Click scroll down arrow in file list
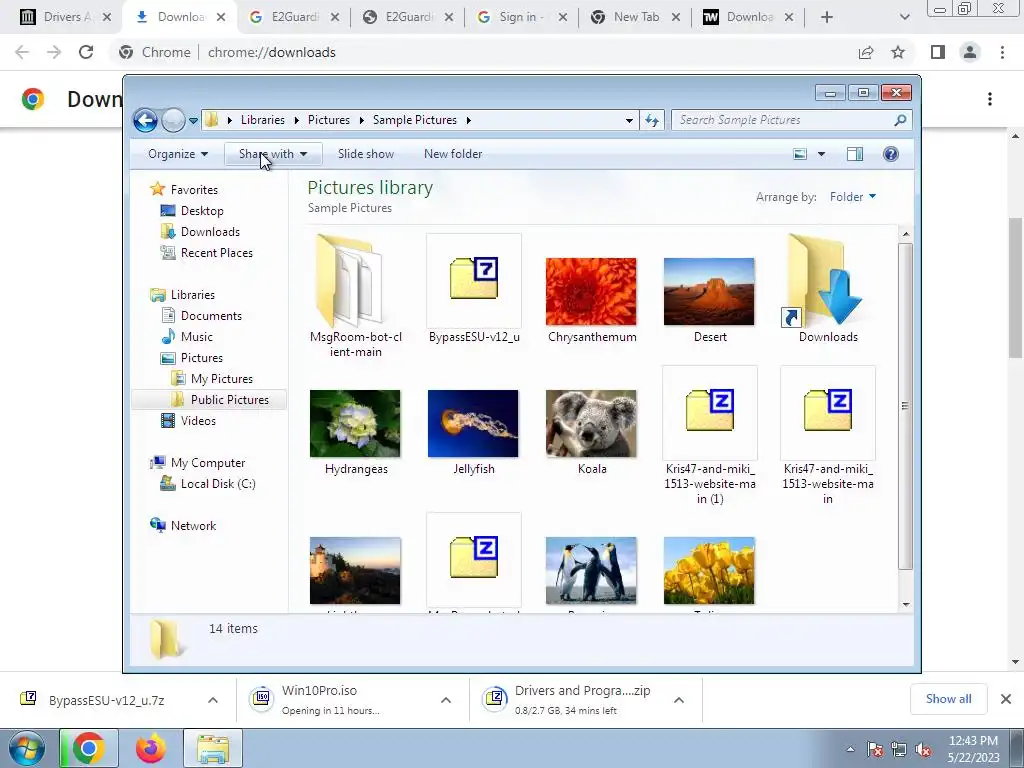 click(x=906, y=604)
